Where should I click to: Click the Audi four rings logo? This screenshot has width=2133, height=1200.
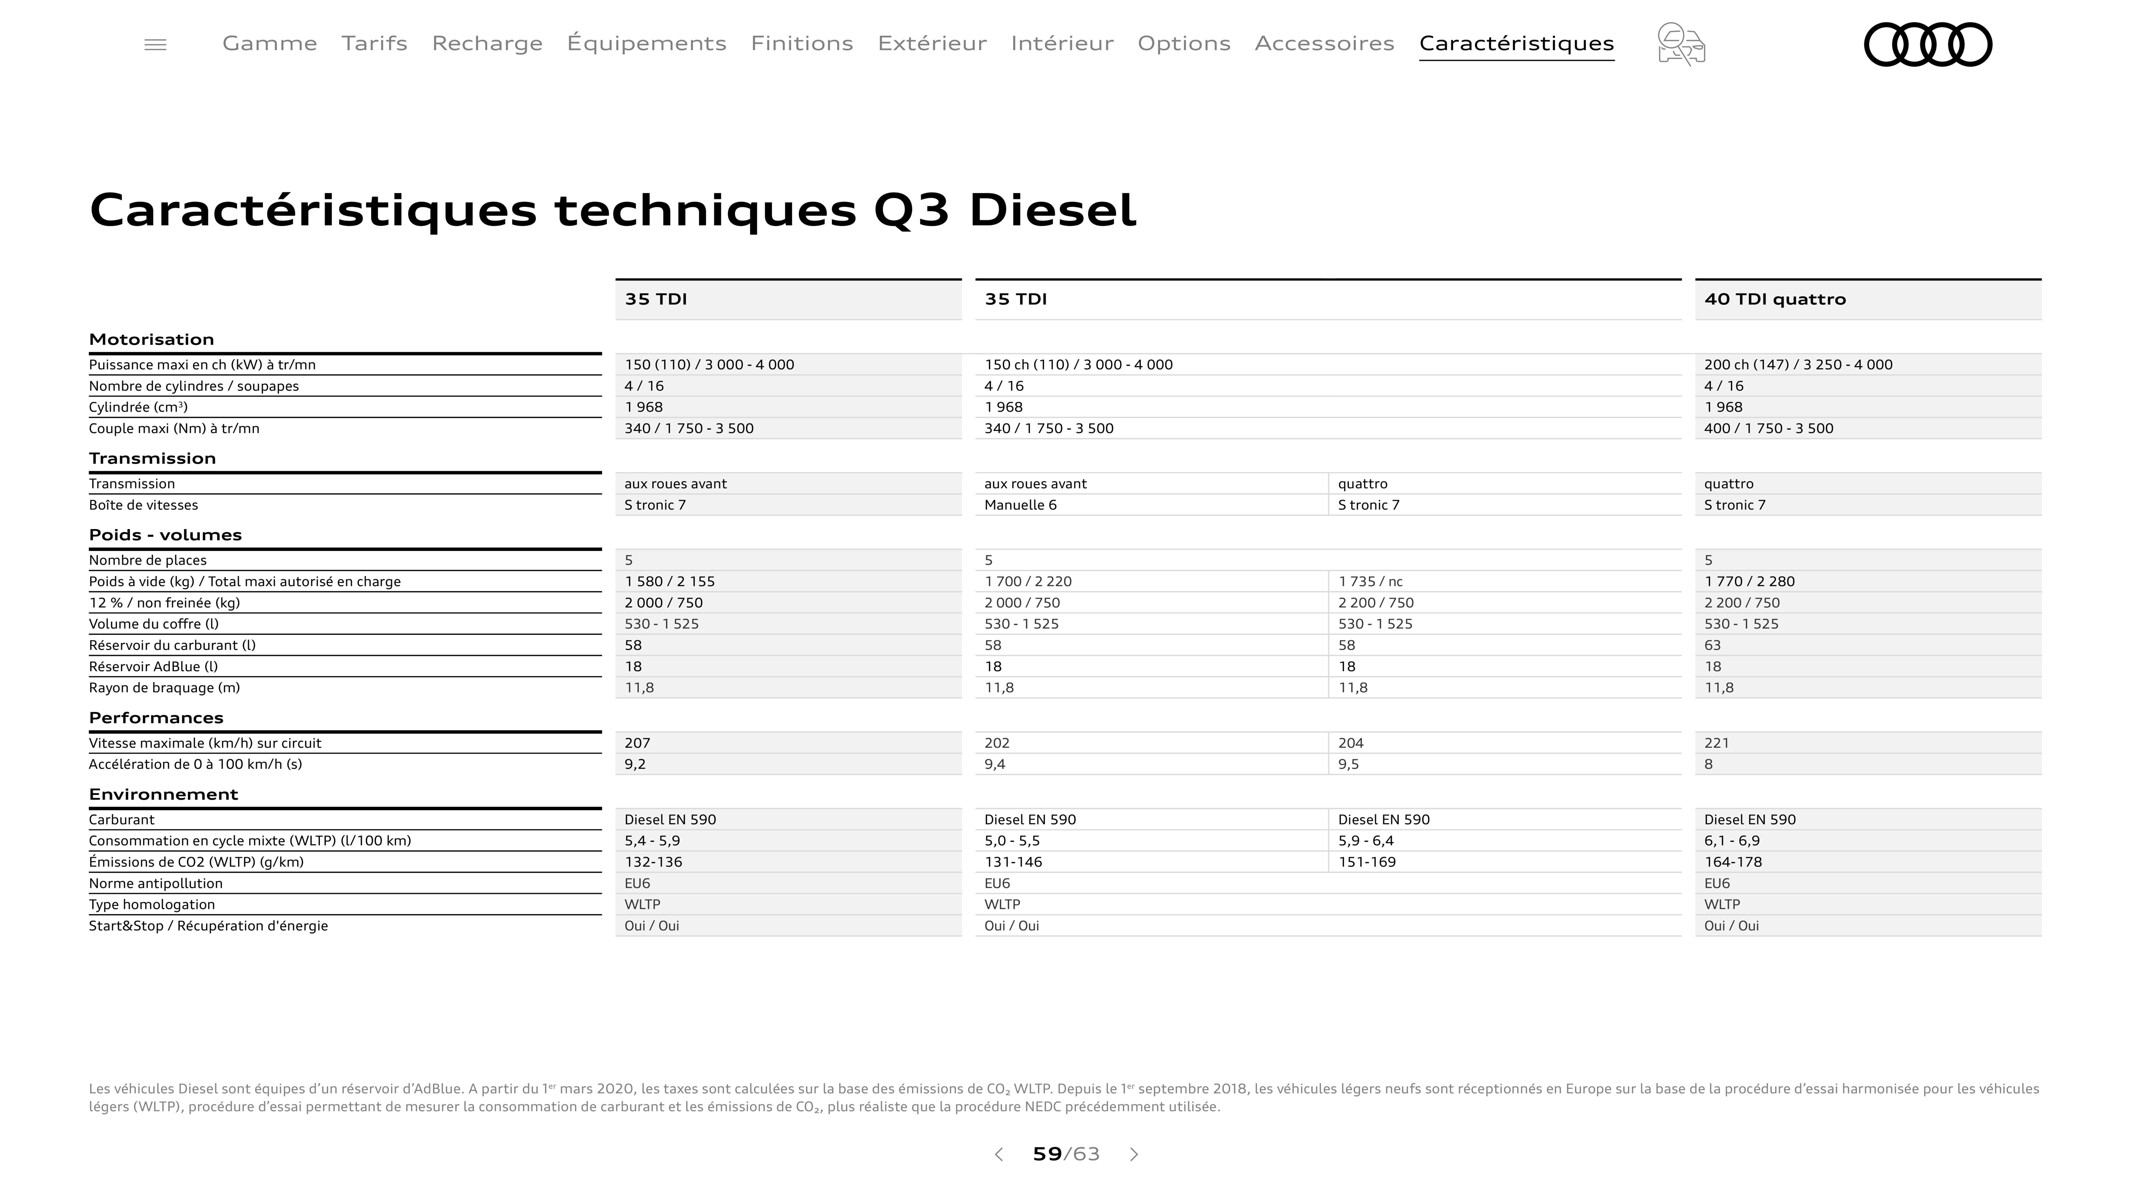click(x=1928, y=45)
